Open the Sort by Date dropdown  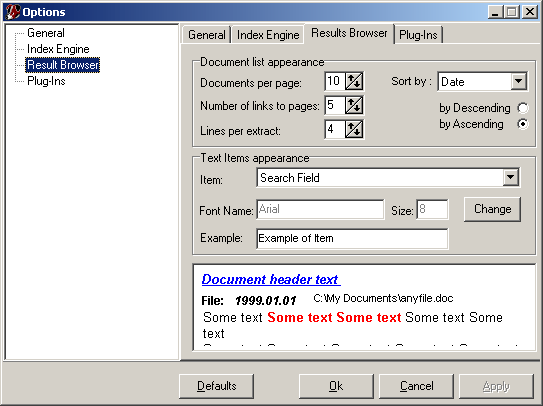(x=518, y=82)
